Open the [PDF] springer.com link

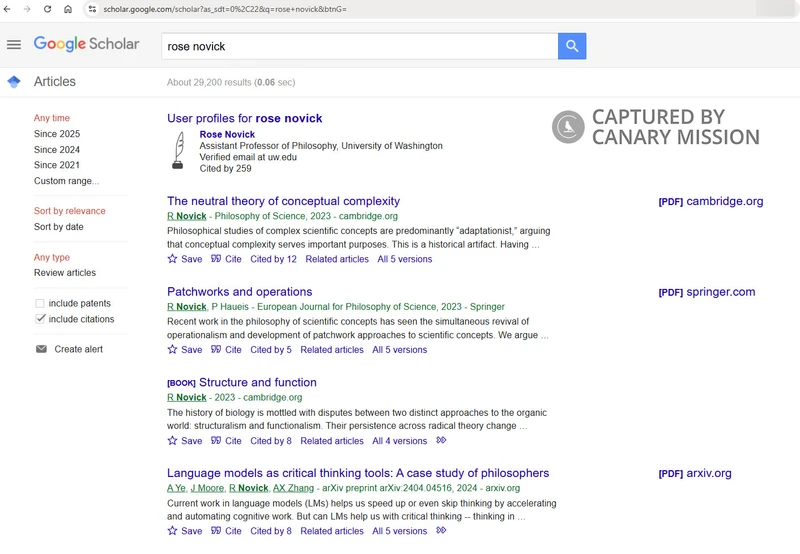coord(707,292)
